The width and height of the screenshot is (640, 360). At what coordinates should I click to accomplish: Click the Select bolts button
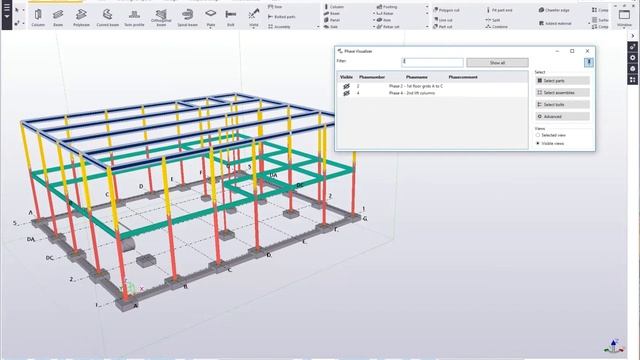562,104
